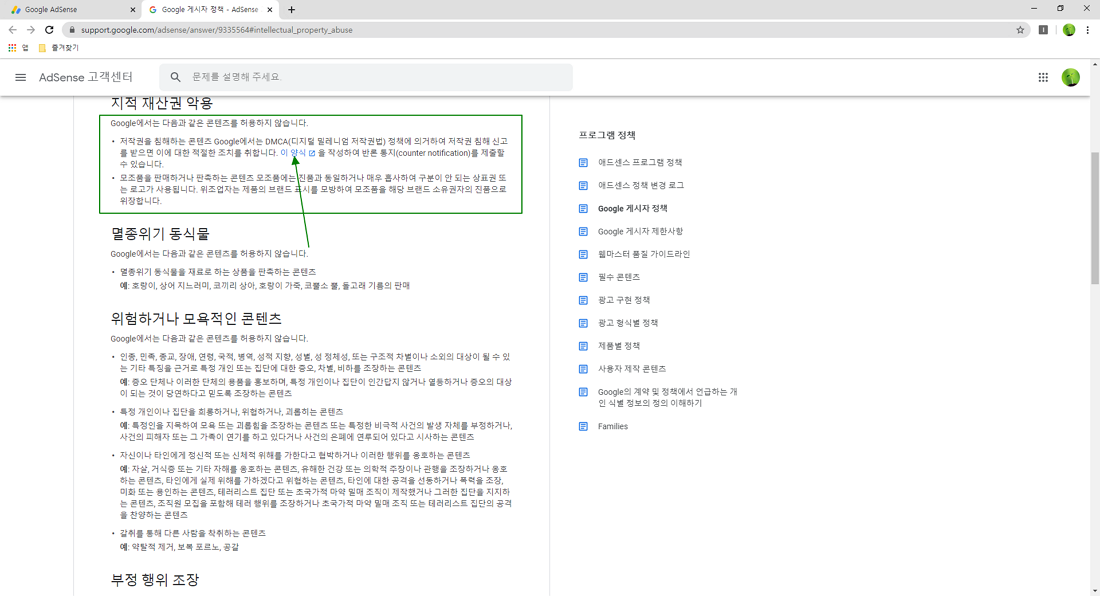Screen dimensions: 1100x596
Task: Open the Families link
Action: tap(612, 426)
